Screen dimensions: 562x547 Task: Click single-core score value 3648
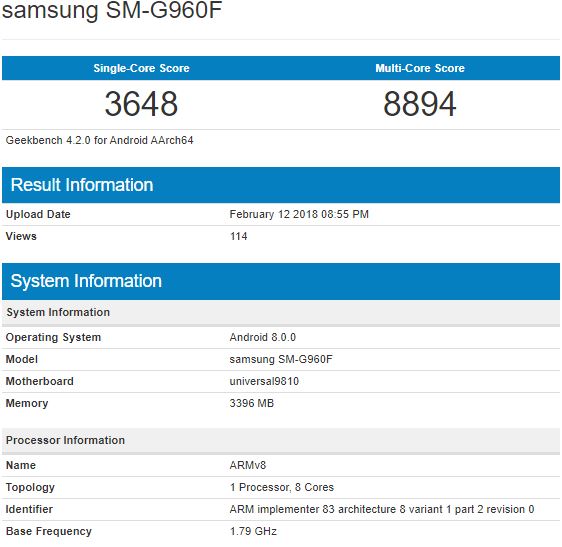click(141, 104)
